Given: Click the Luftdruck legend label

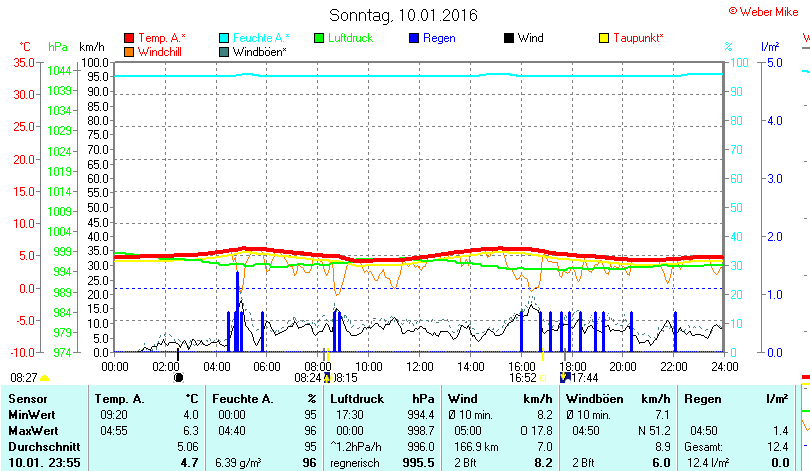Looking at the screenshot, I should tap(350, 38).
